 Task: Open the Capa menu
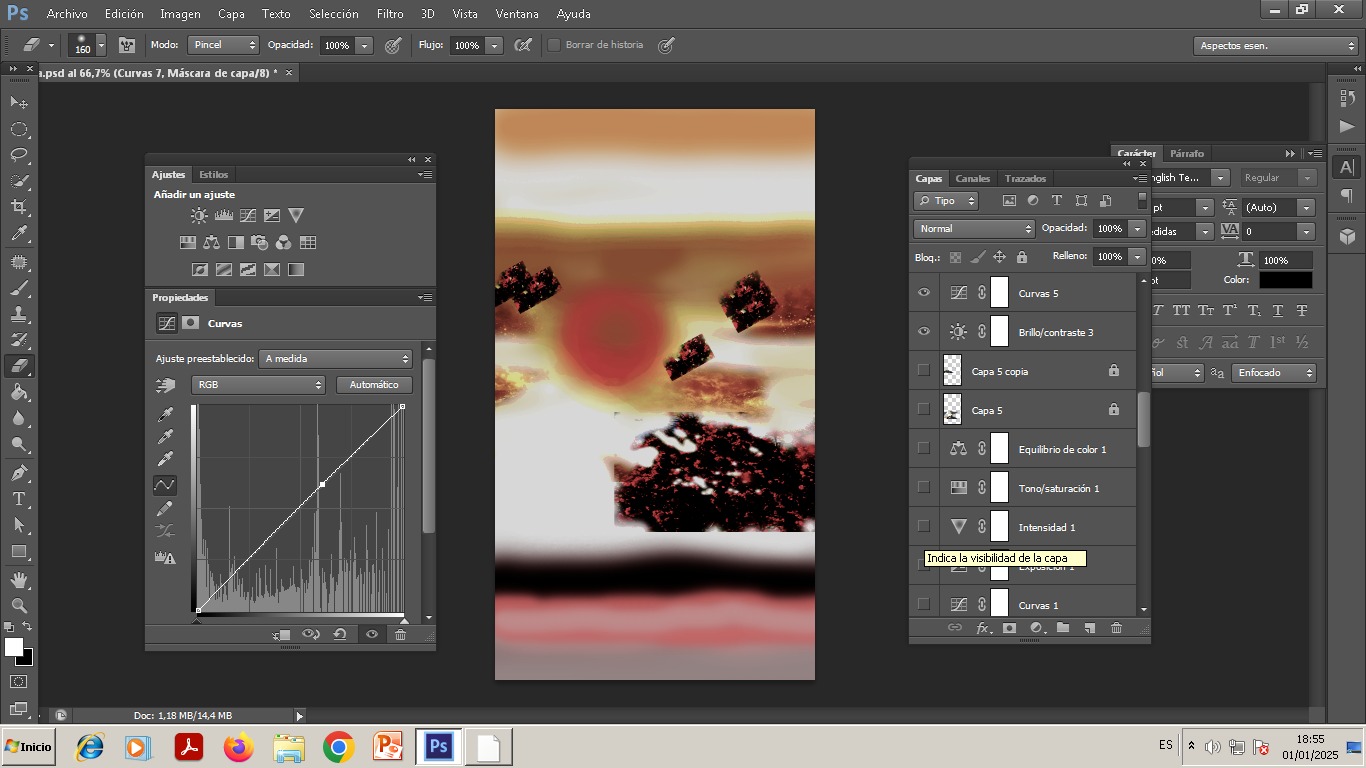[x=231, y=14]
